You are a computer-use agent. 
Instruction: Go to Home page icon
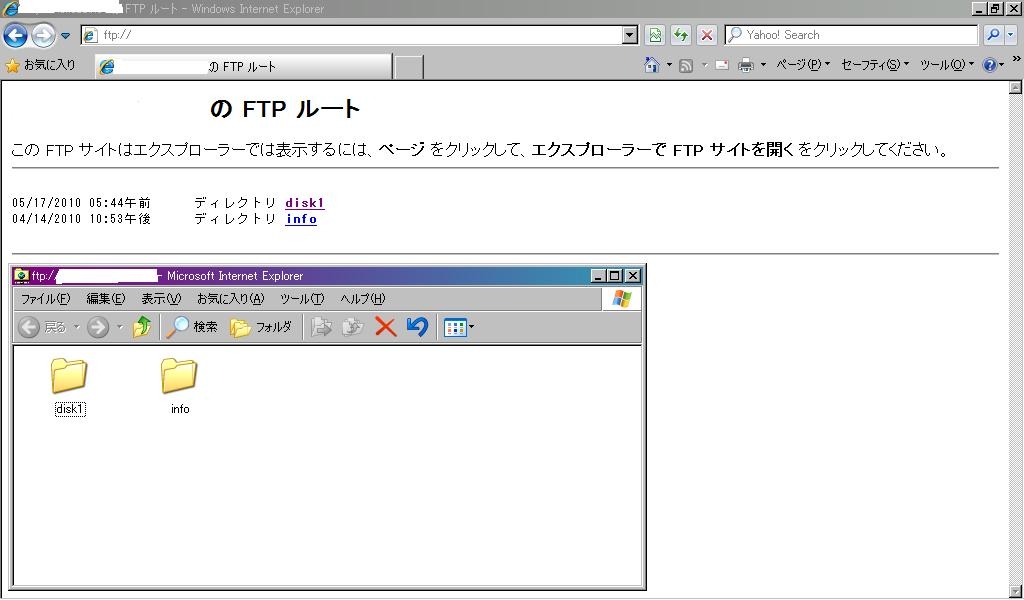coord(652,65)
